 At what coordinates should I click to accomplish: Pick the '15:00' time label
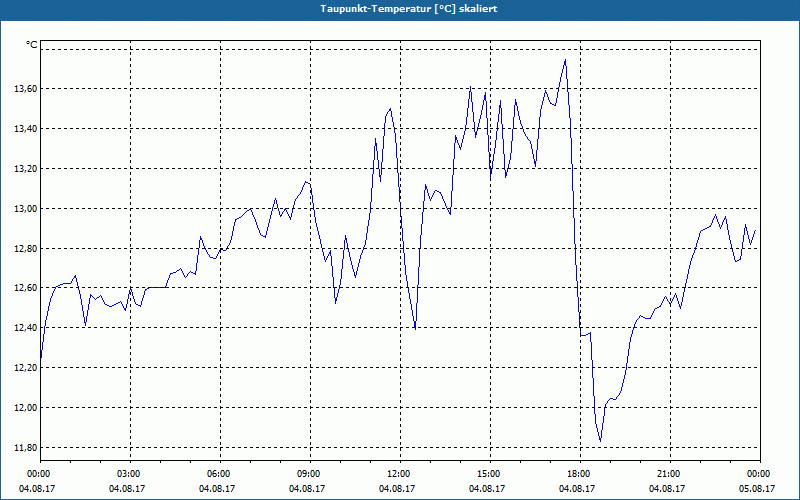point(490,474)
